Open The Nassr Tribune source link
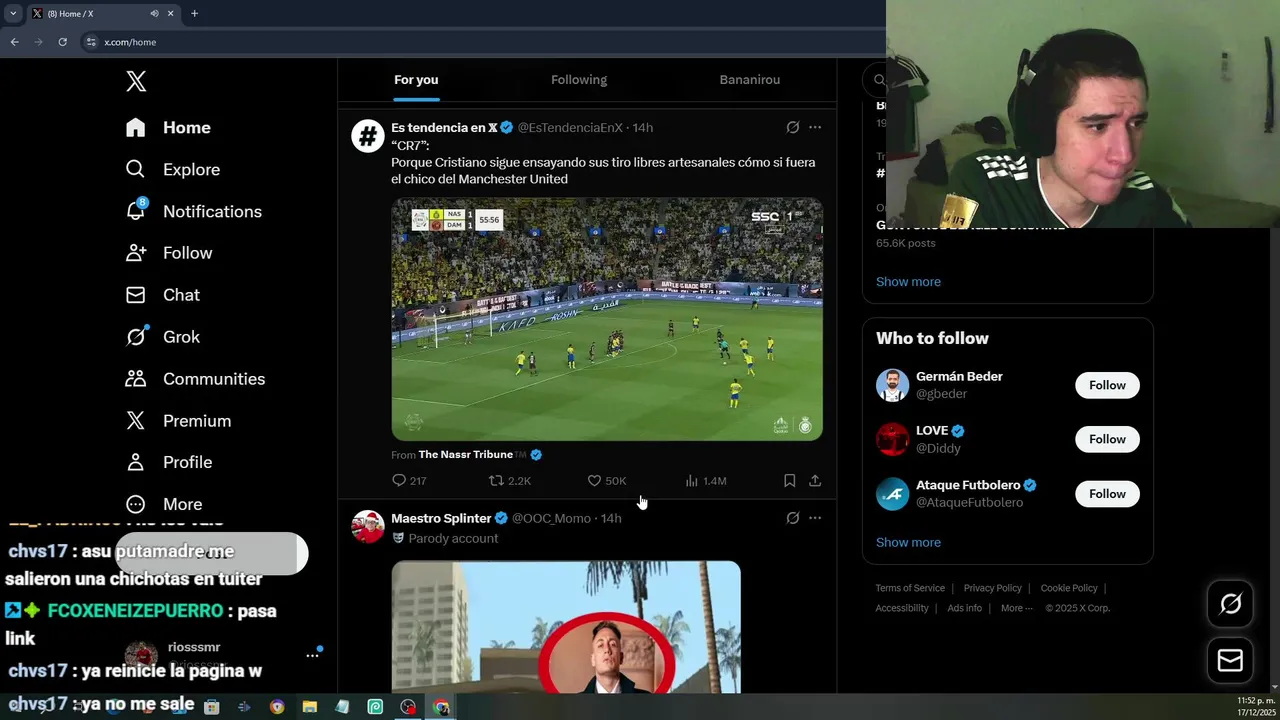The width and height of the screenshot is (1280, 720). point(466,454)
